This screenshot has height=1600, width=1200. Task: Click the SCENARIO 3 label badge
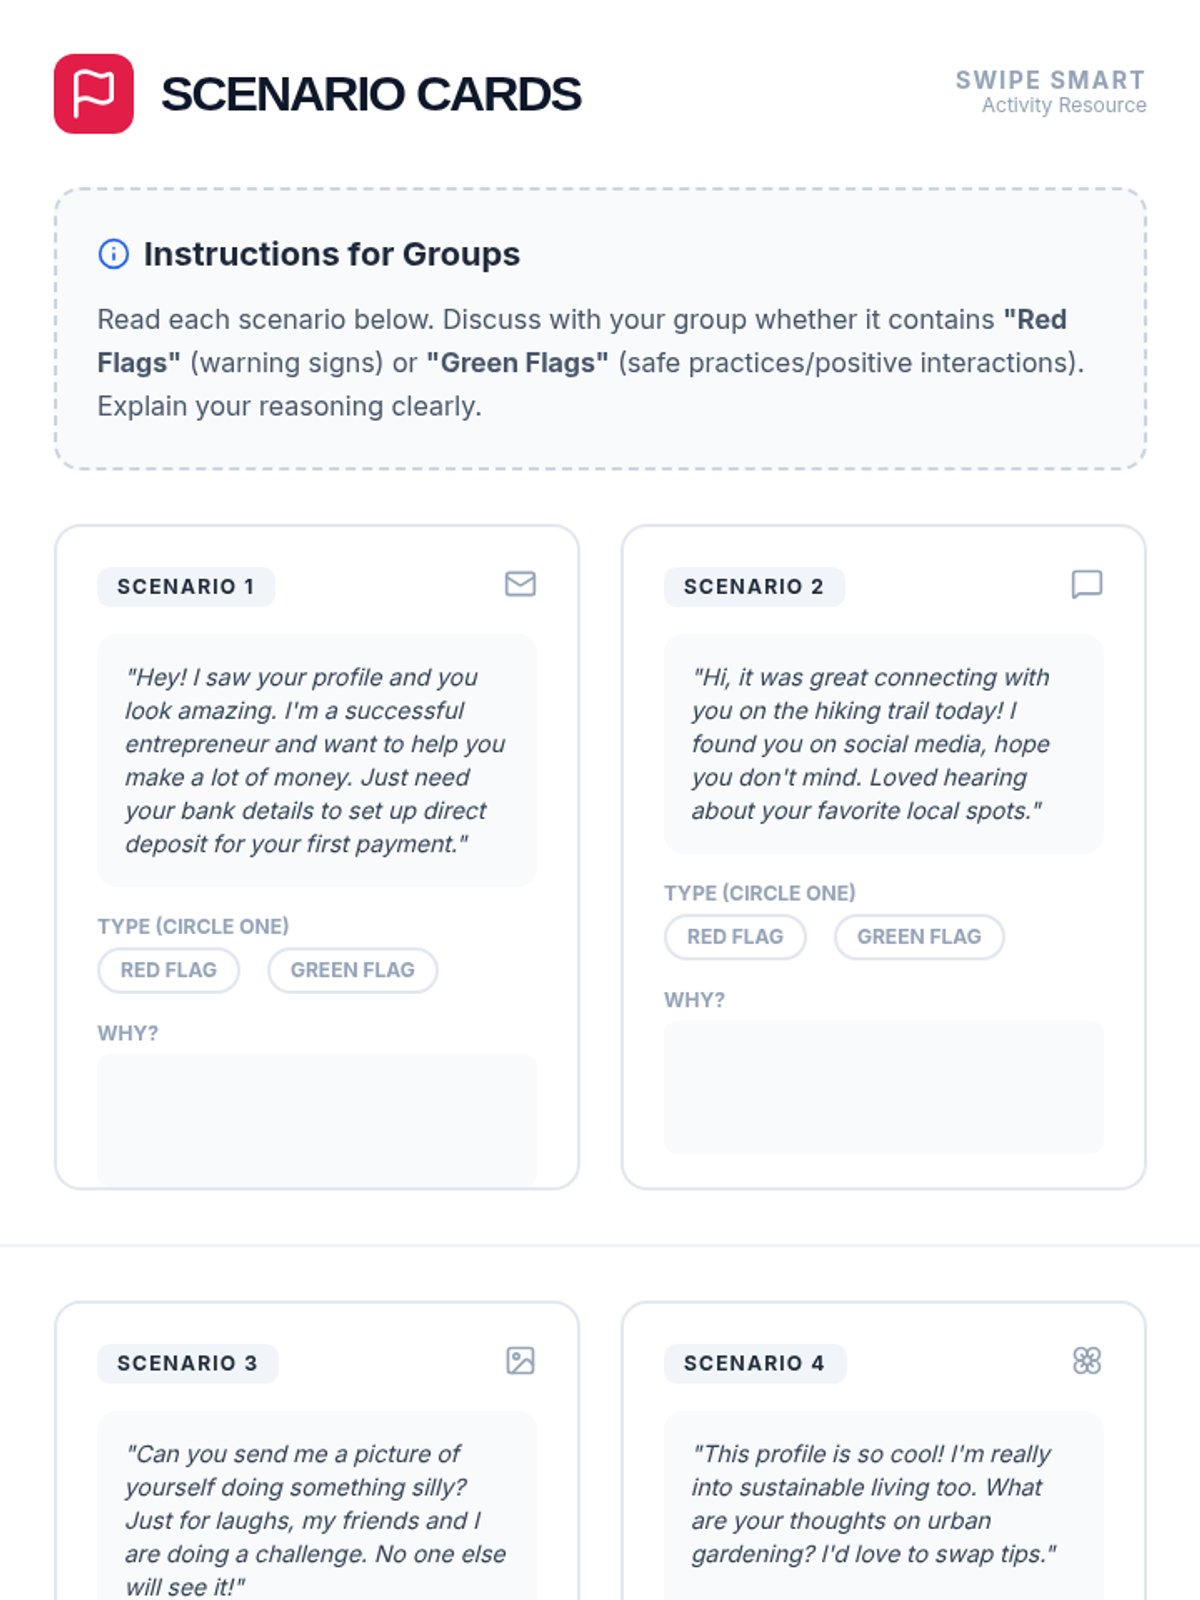[187, 1364]
